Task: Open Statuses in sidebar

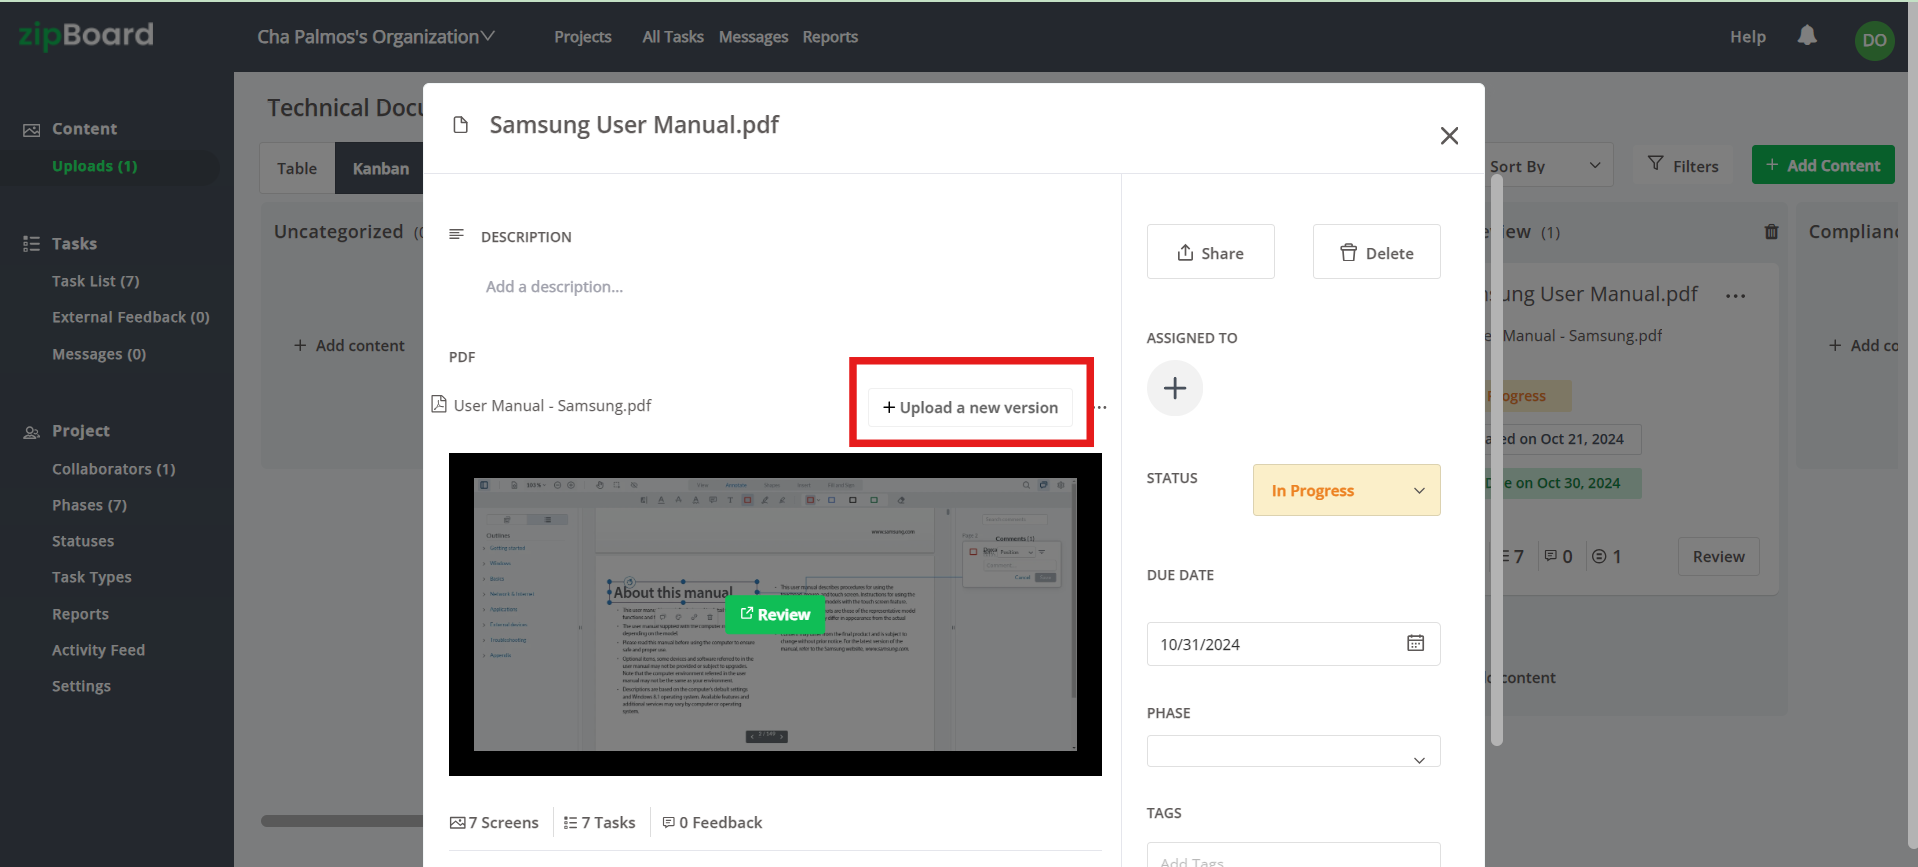Action: pyautogui.click(x=83, y=541)
